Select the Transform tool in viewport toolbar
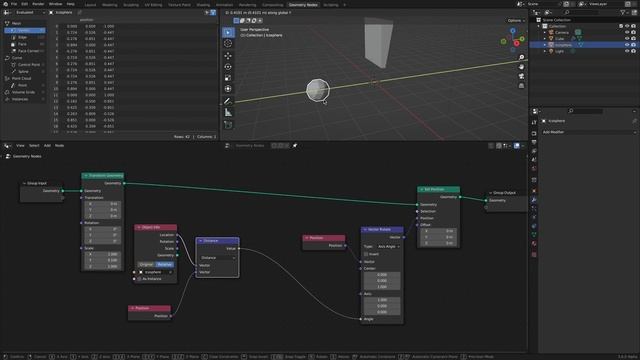 point(228,89)
